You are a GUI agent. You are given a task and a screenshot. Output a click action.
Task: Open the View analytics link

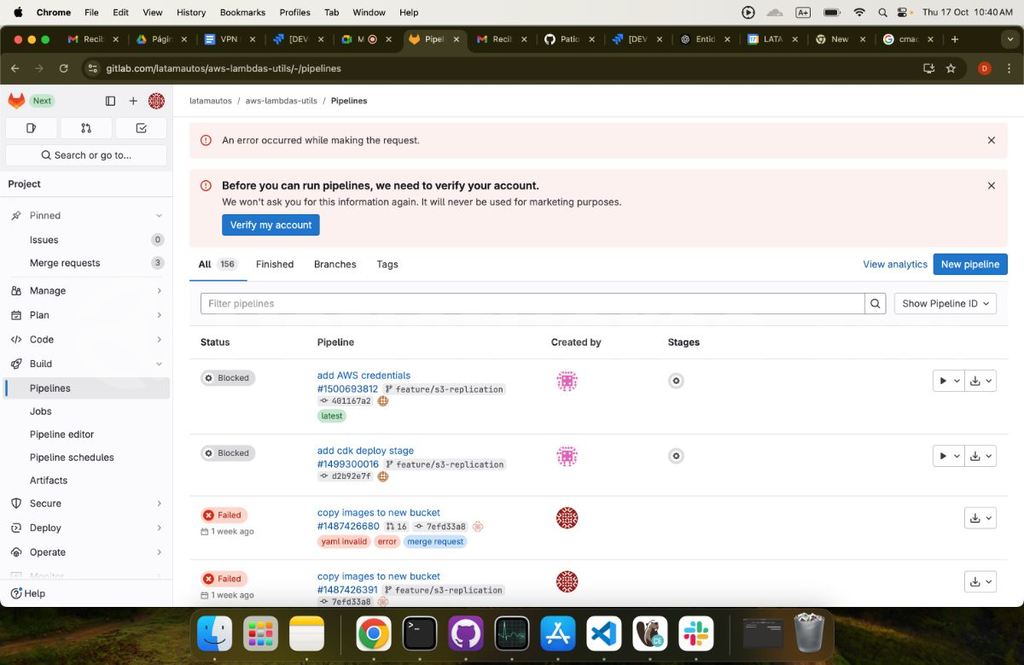[895, 265]
